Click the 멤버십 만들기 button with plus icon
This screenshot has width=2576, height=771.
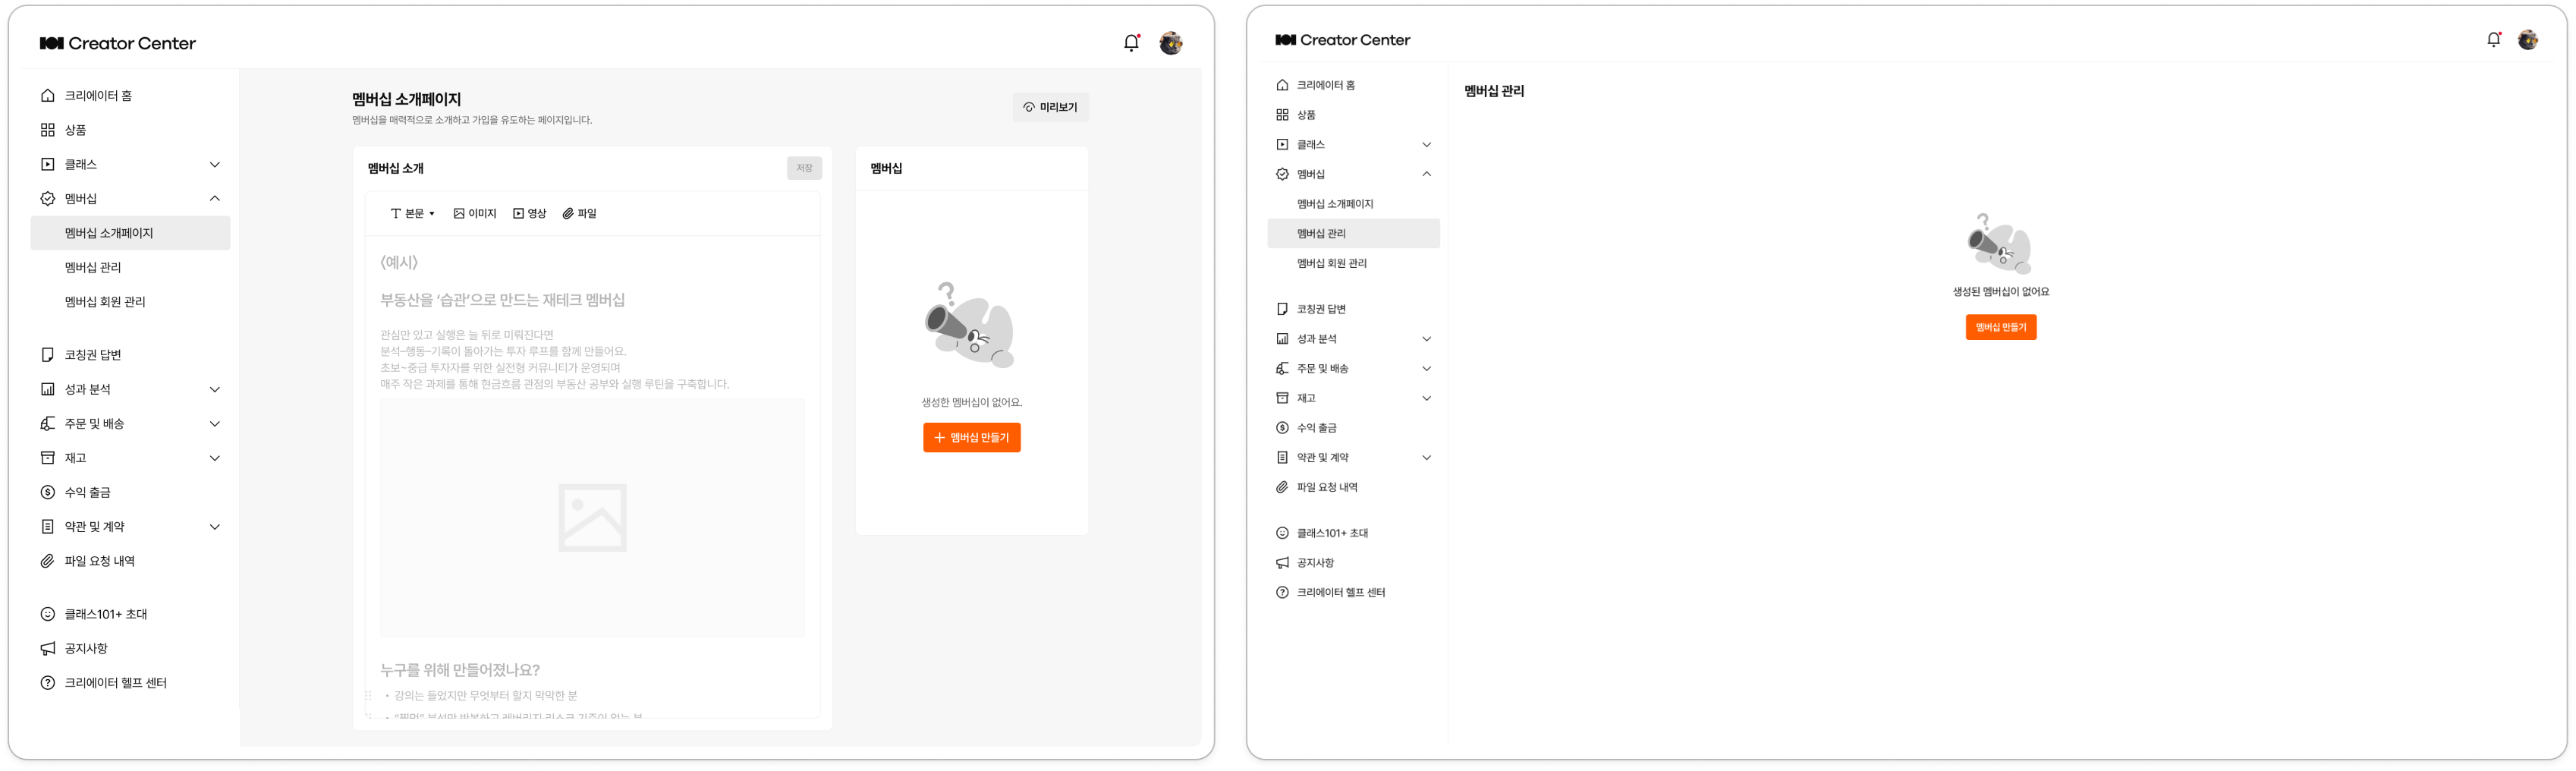click(971, 437)
